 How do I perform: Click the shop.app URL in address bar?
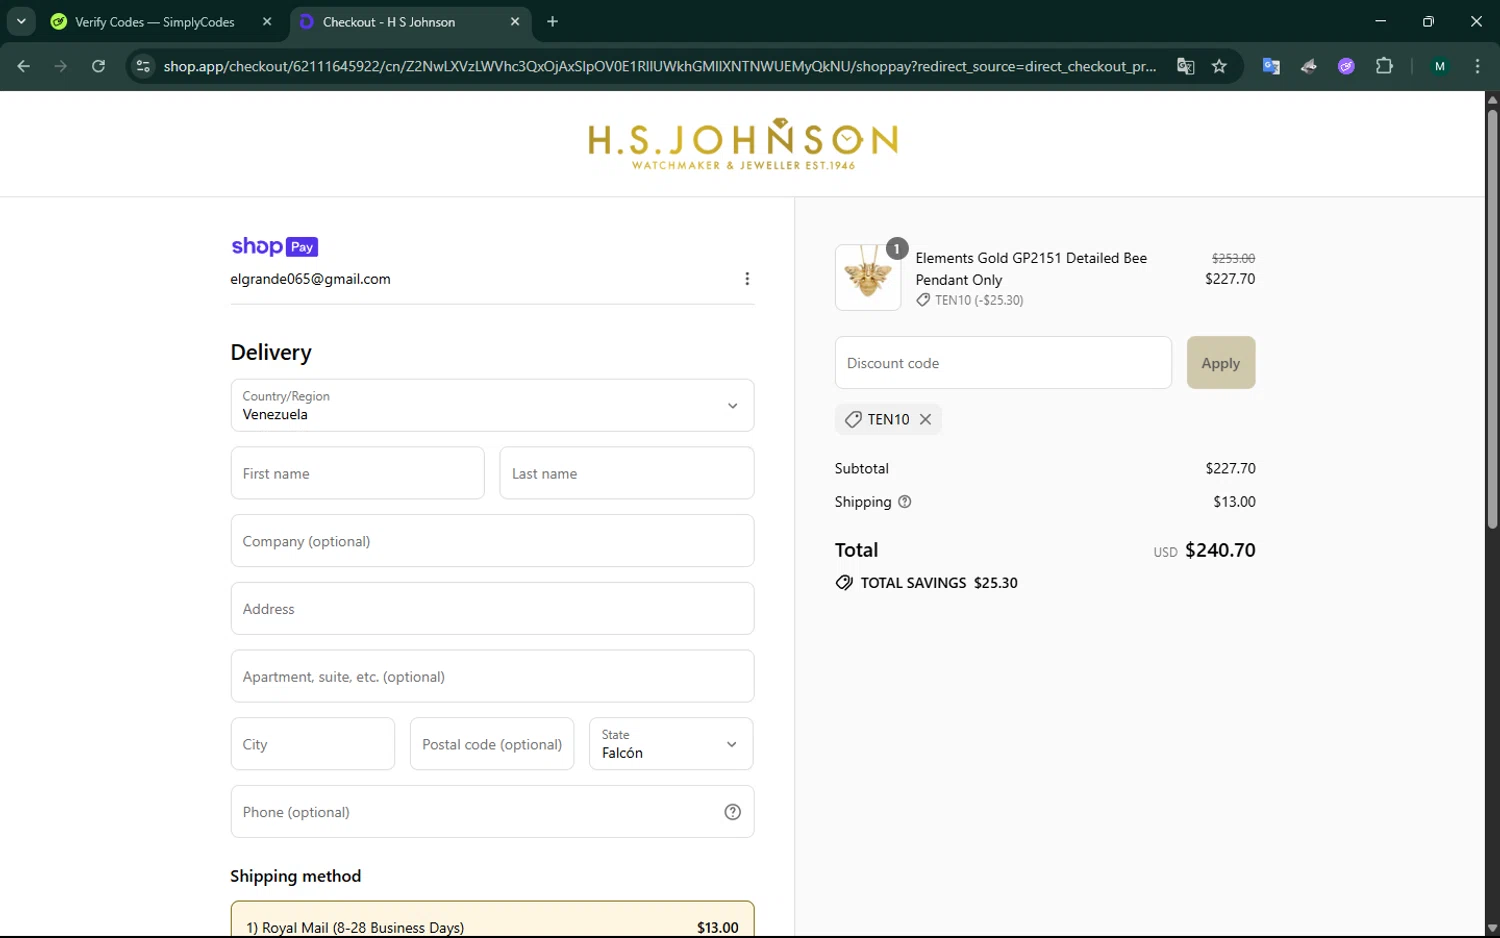pyautogui.click(x=660, y=66)
